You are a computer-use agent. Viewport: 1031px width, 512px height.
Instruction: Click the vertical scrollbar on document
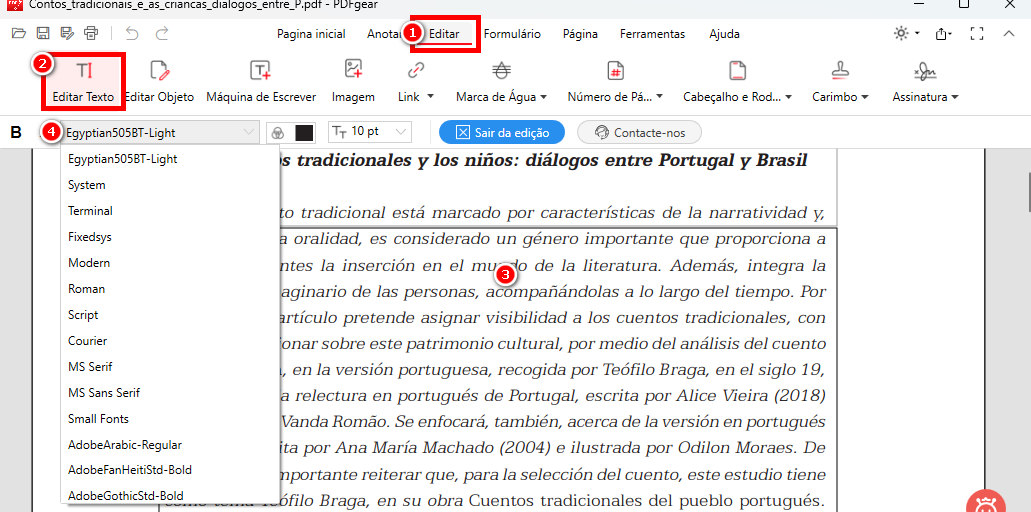coord(1029,193)
